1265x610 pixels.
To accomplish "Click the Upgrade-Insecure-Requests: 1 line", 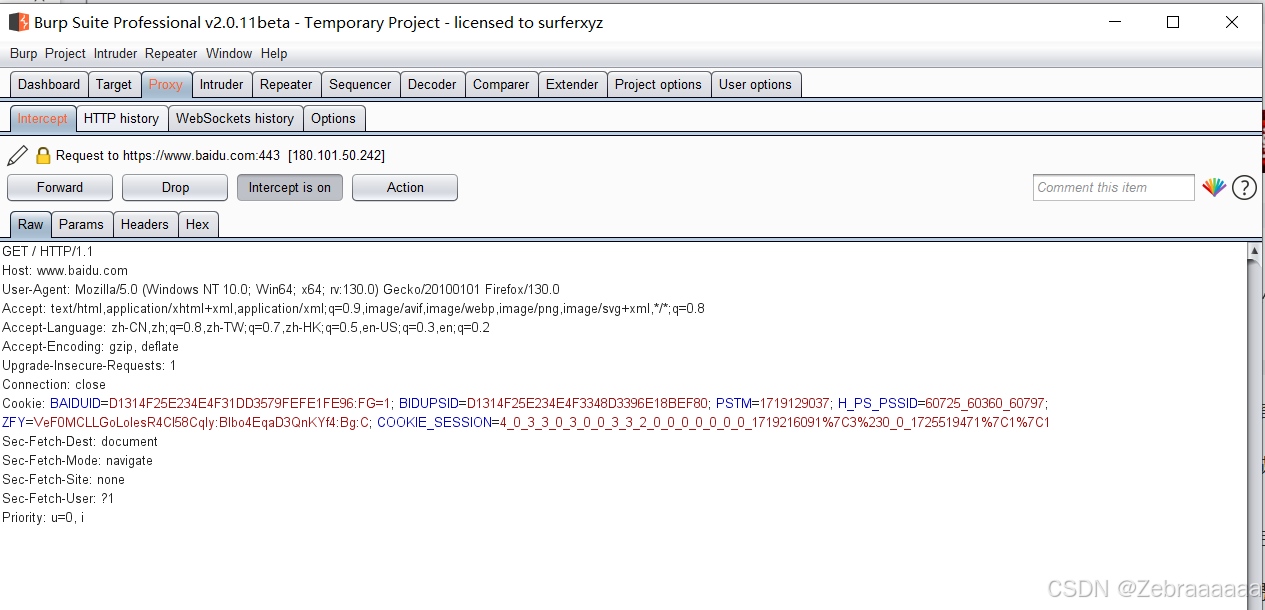I will (x=89, y=365).
